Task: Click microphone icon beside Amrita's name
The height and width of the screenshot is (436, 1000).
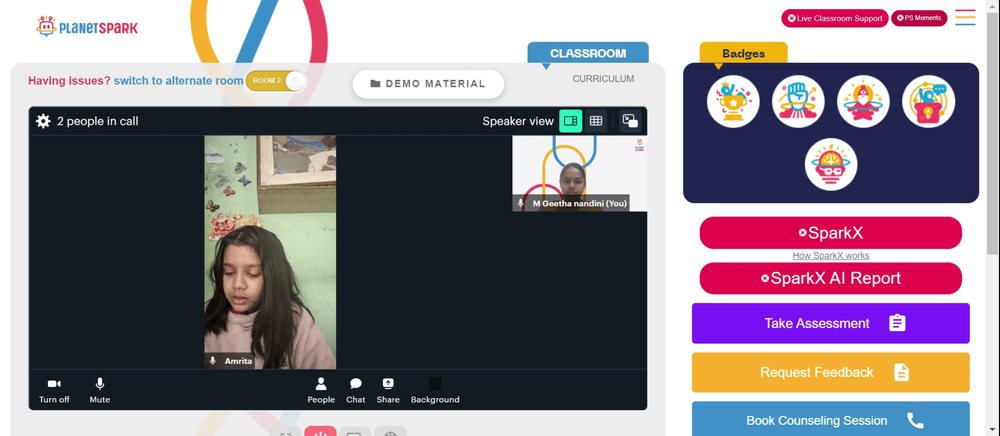Action: pyautogui.click(x=213, y=361)
